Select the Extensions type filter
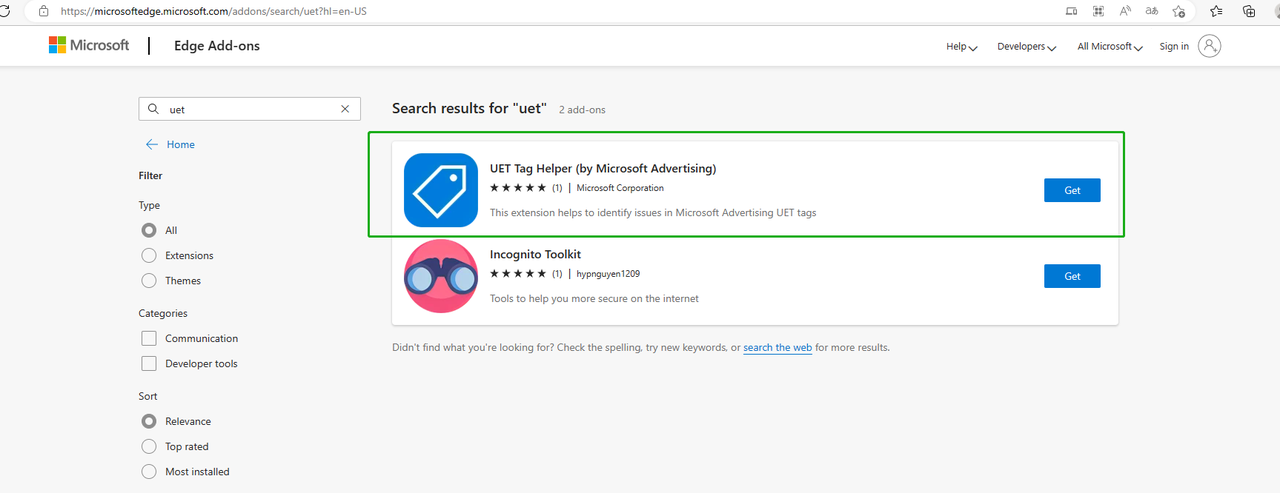The height and width of the screenshot is (493, 1280). click(x=149, y=255)
